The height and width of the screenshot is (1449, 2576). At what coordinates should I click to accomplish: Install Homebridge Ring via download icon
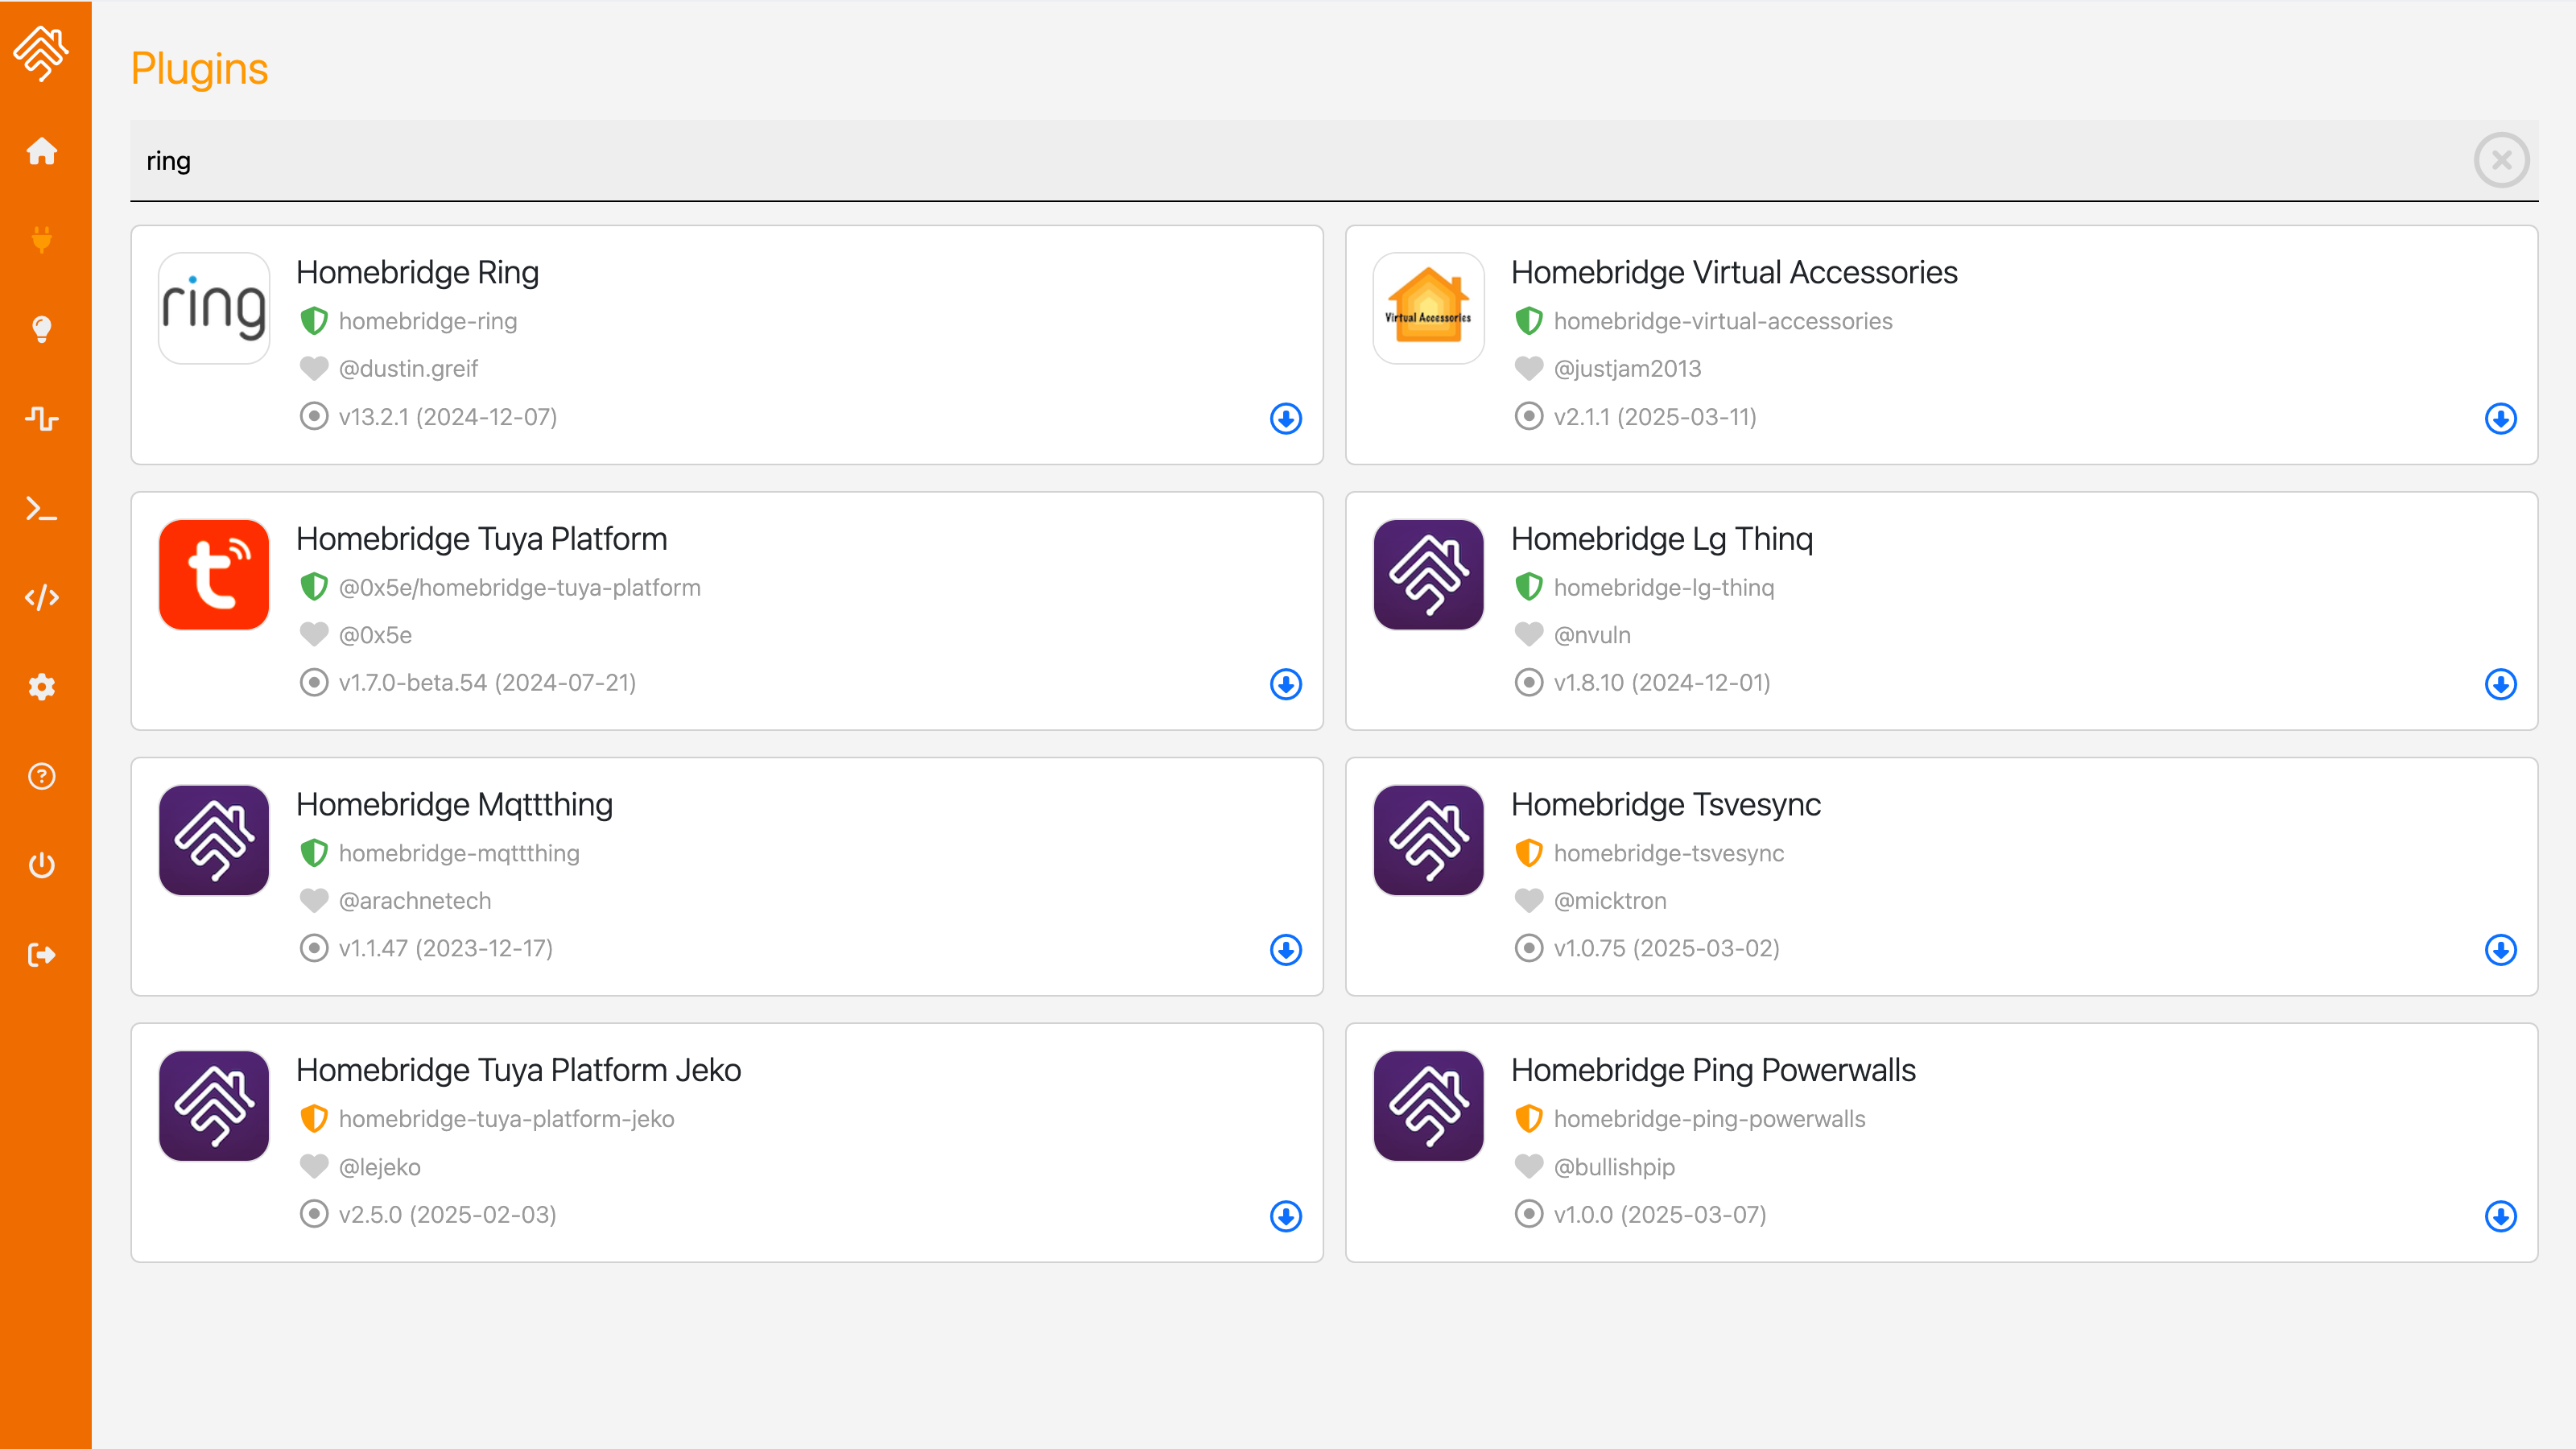tap(1286, 418)
